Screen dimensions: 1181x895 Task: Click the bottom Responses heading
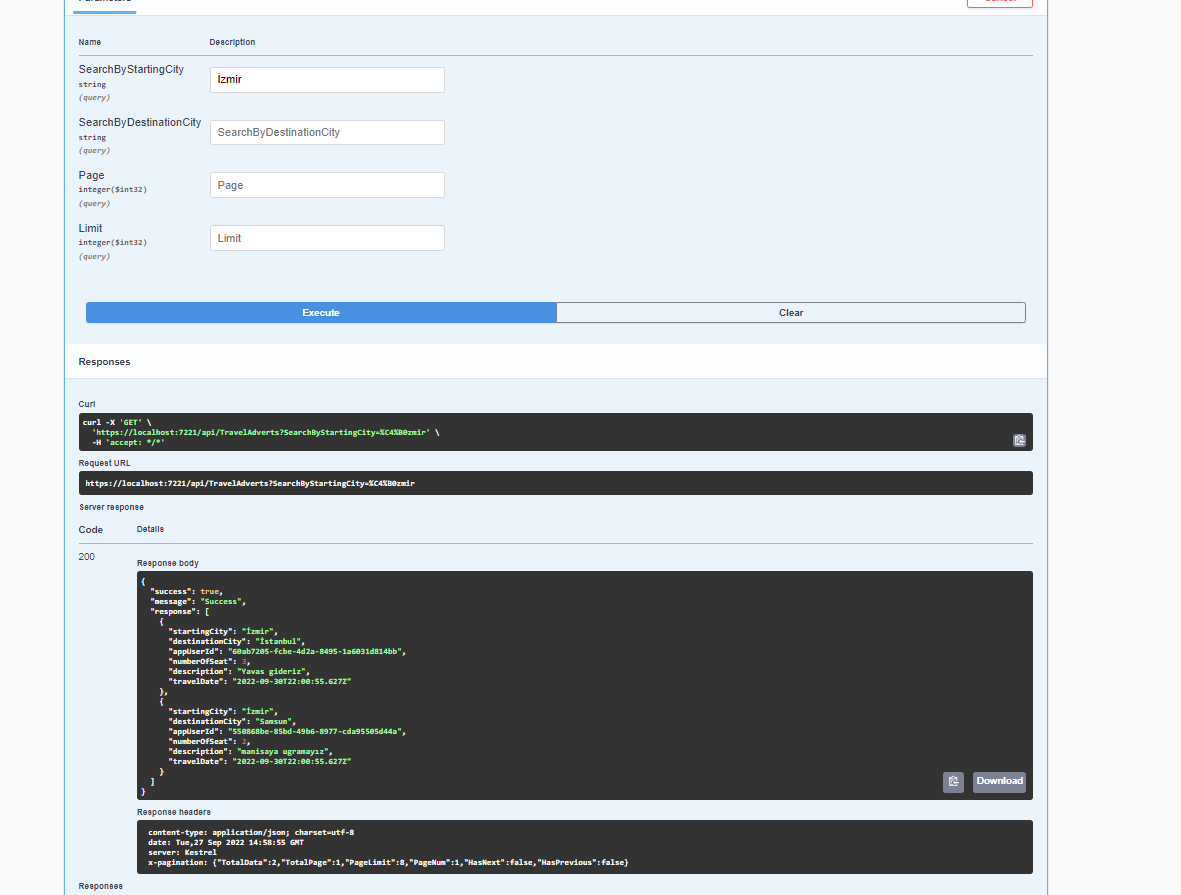click(x=101, y=886)
